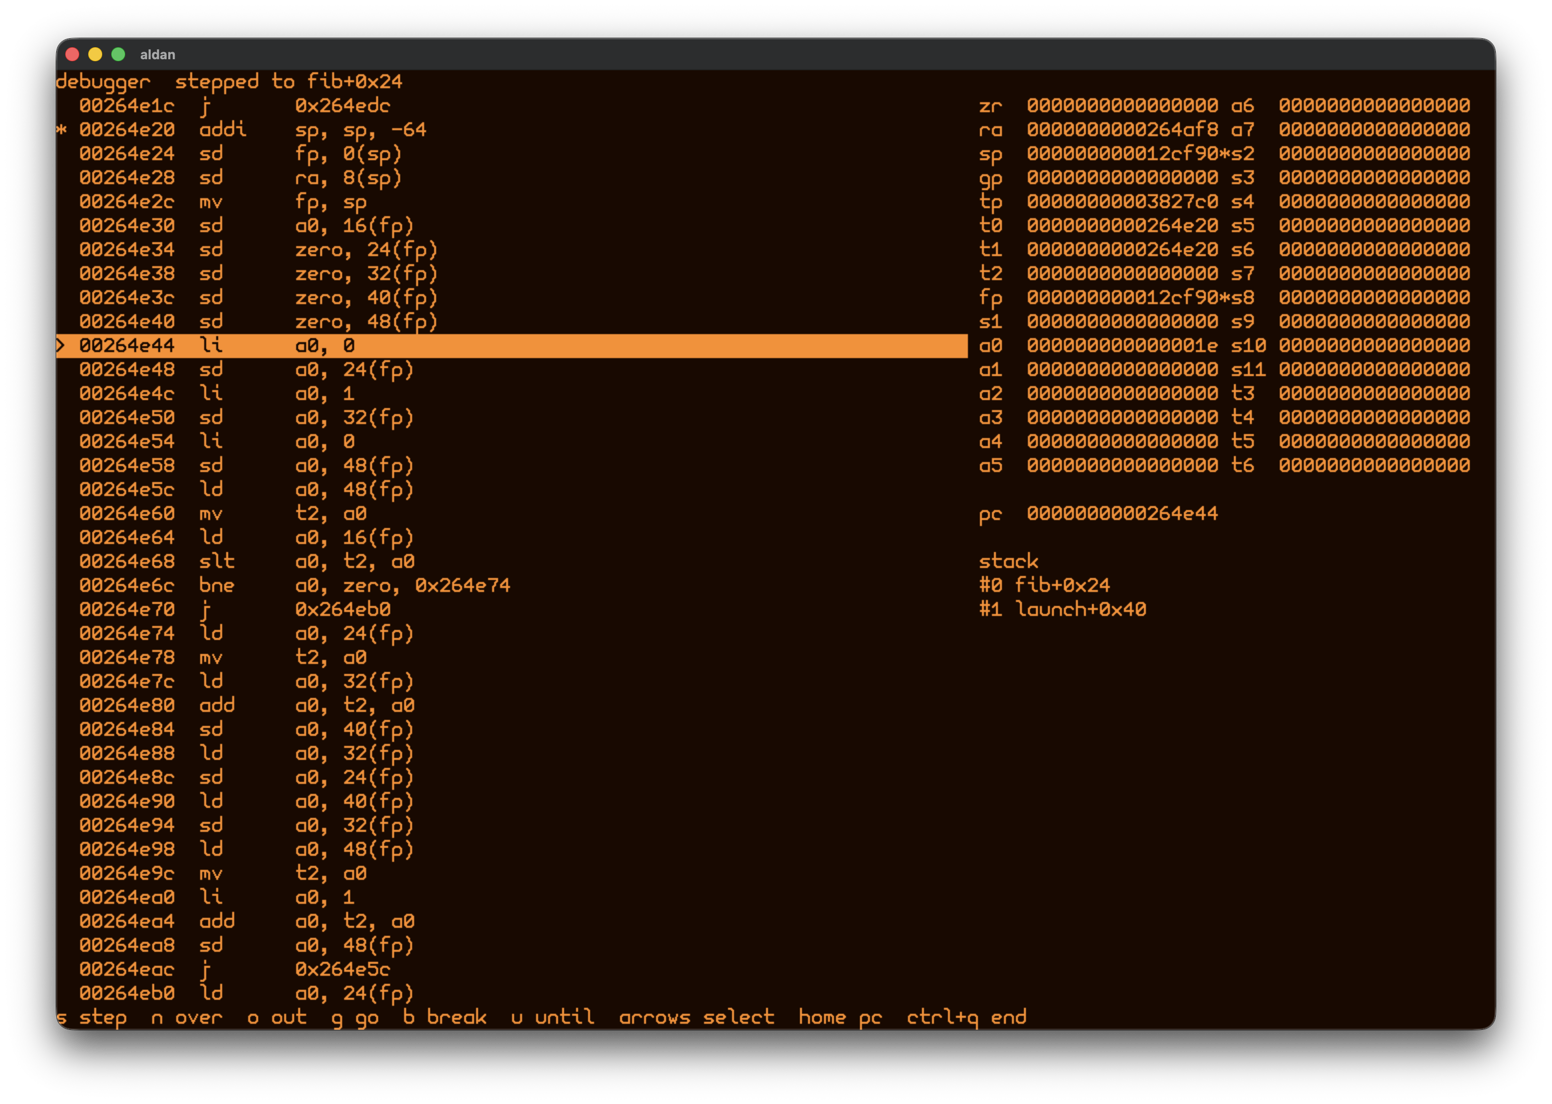Select the 'mv fp, sp' instruction row
Image resolution: width=1552 pixels, height=1104 pixels.
(x=512, y=202)
